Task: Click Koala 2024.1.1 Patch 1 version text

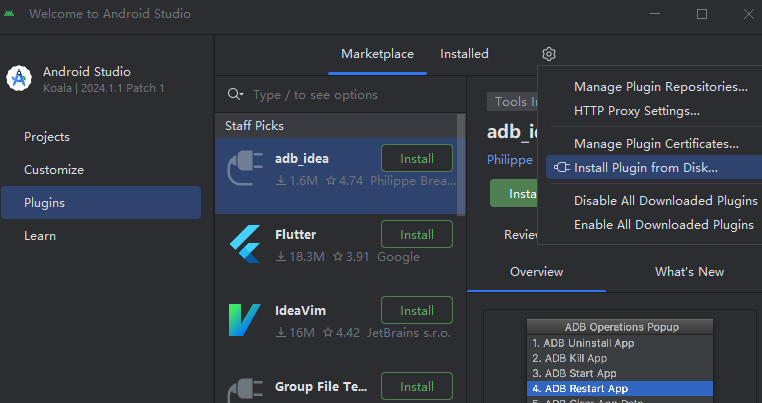Action: pyautogui.click(x=104, y=88)
